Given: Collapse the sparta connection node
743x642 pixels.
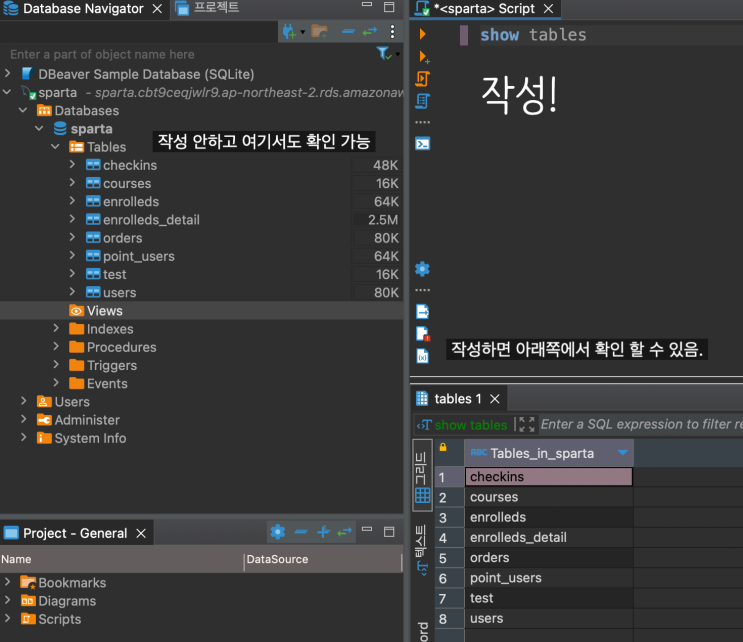Looking at the screenshot, I should coord(7,92).
